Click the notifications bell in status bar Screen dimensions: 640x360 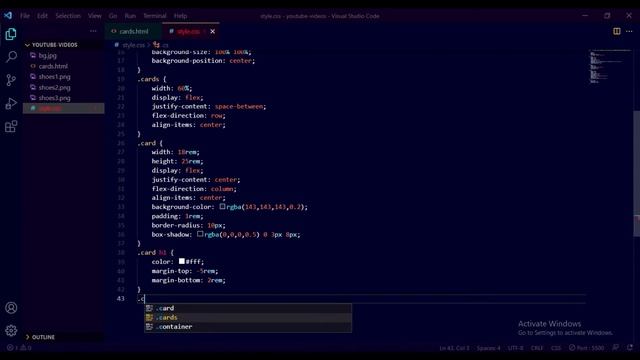[x=629, y=347]
